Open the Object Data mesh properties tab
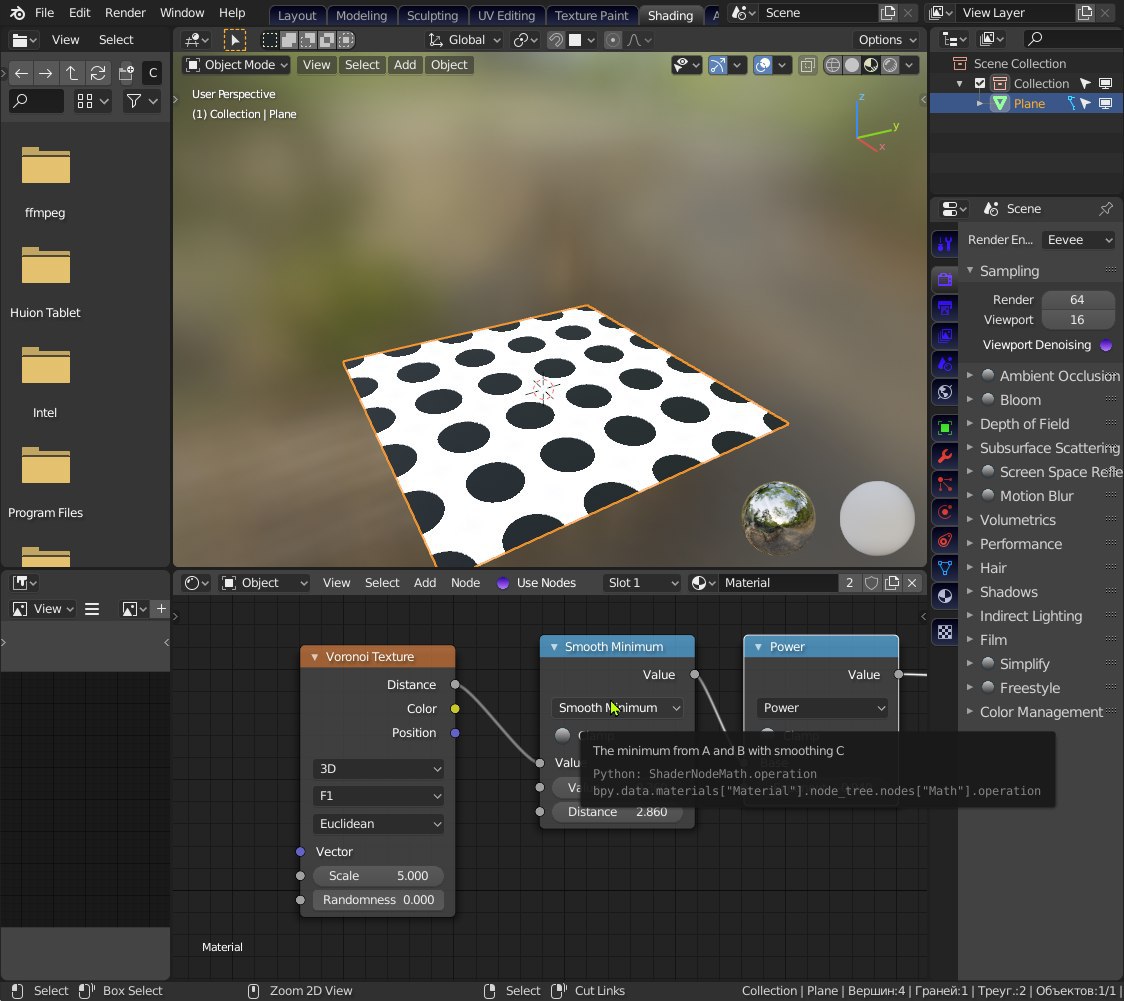 (945, 568)
